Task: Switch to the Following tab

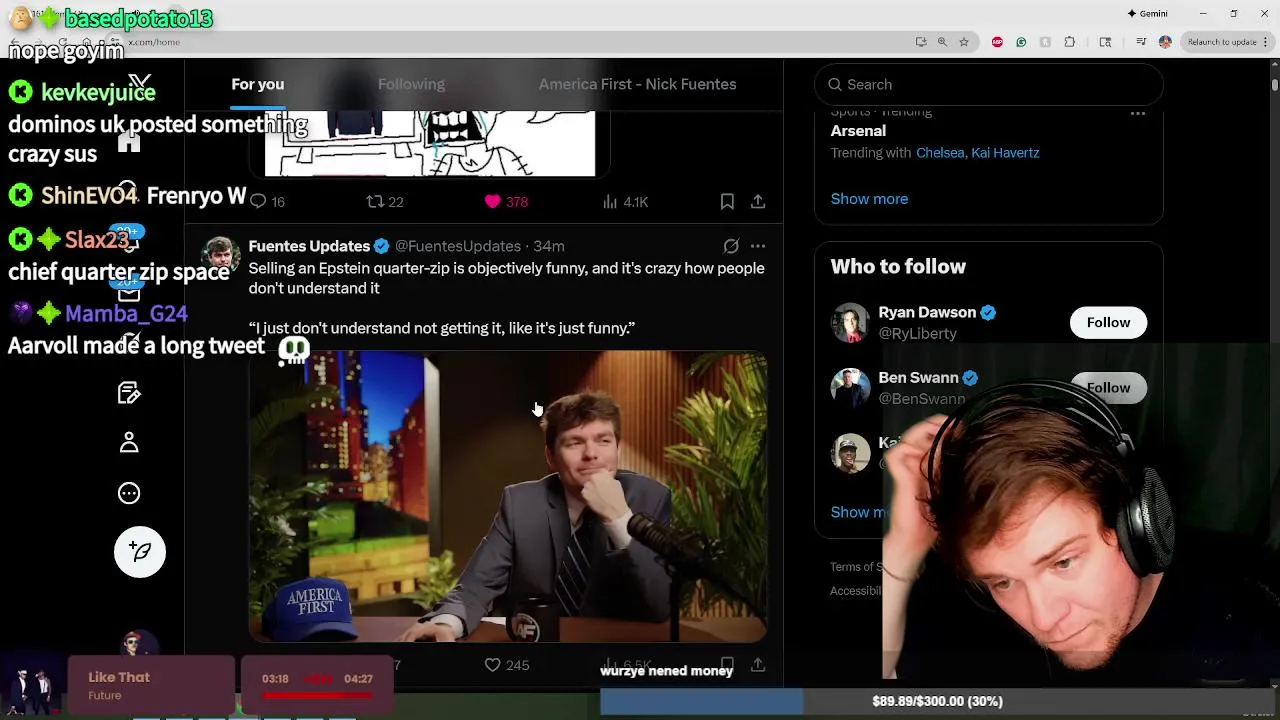Action: click(x=411, y=84)
